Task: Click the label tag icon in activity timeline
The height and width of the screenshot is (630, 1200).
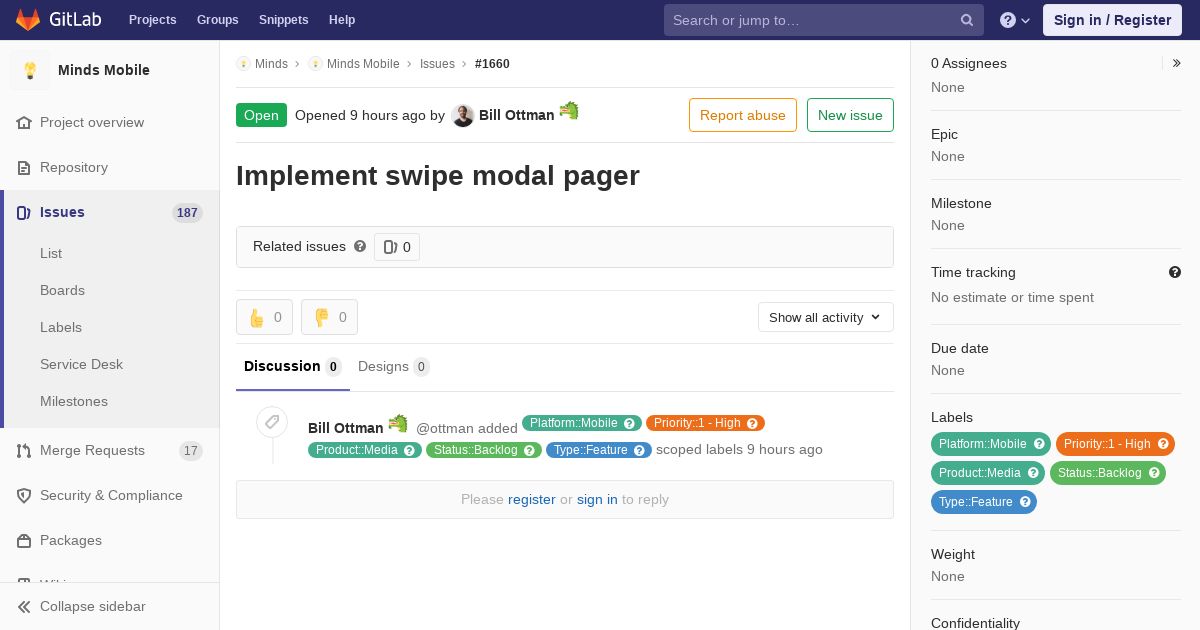Action: 272,422
